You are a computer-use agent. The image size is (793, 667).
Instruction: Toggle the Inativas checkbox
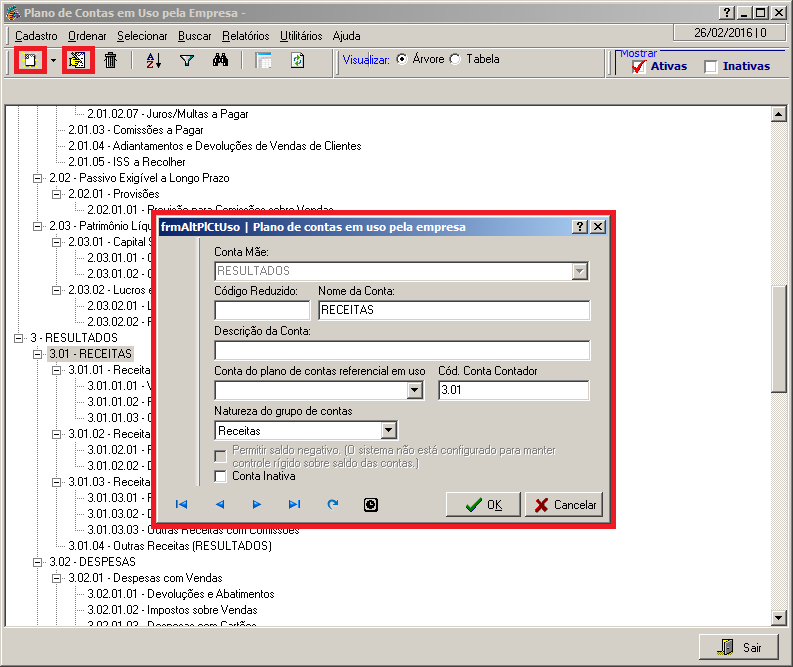point(711,67)
